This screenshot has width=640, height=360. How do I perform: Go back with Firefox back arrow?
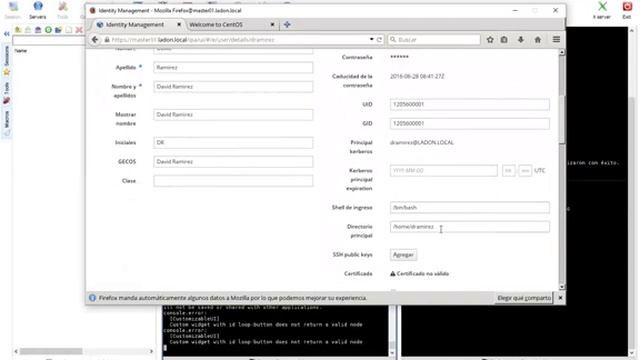point(95,40)
